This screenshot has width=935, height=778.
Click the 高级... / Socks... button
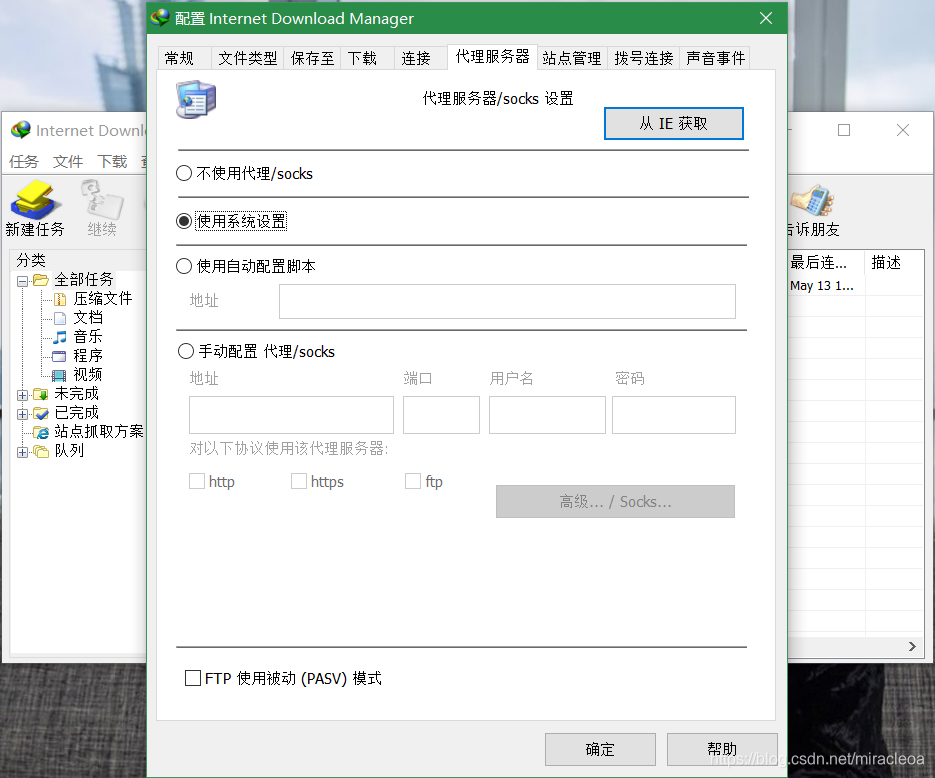(x=615, y=501)
